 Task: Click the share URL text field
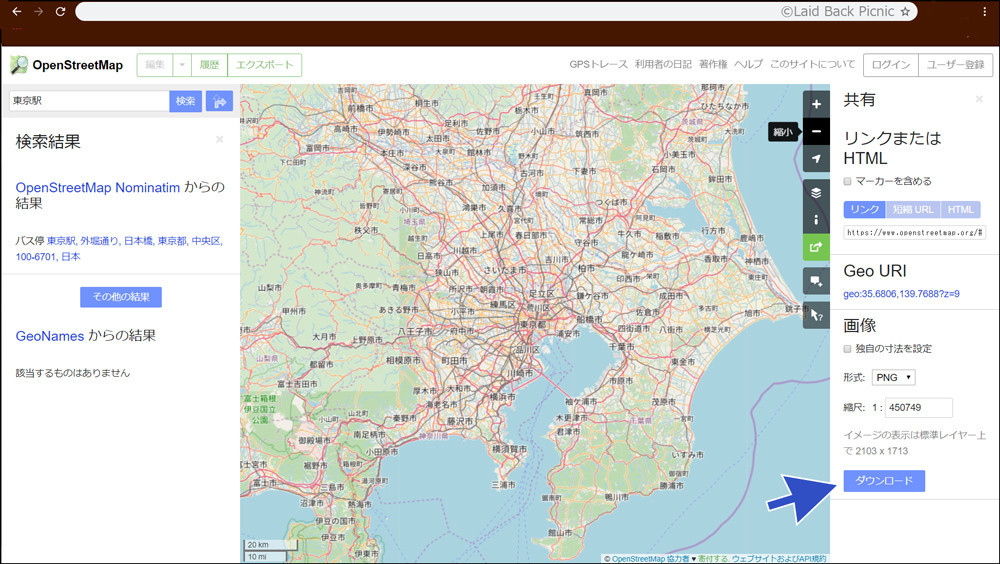[915, 232]
